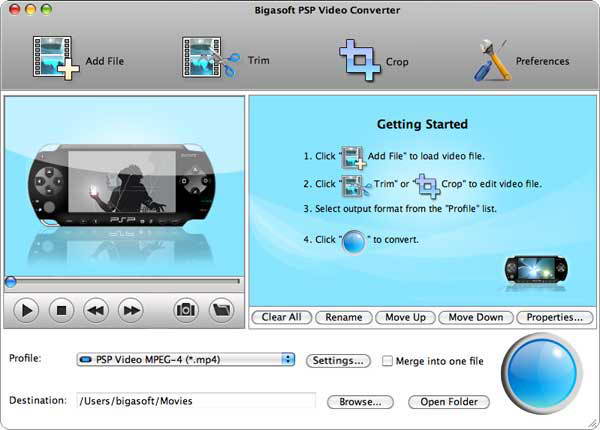Click the Add File icon in Getting Started
This screenshot has width=600, height=430.
point(353,157)
